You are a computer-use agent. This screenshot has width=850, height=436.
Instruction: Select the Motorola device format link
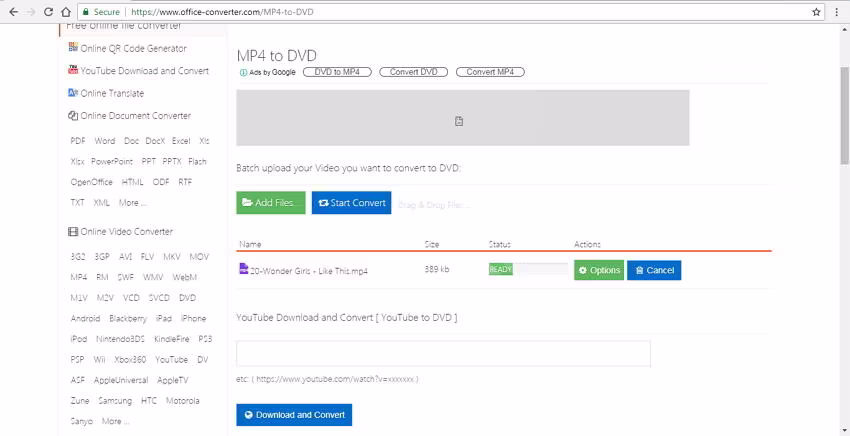click(x=183, y=401)
